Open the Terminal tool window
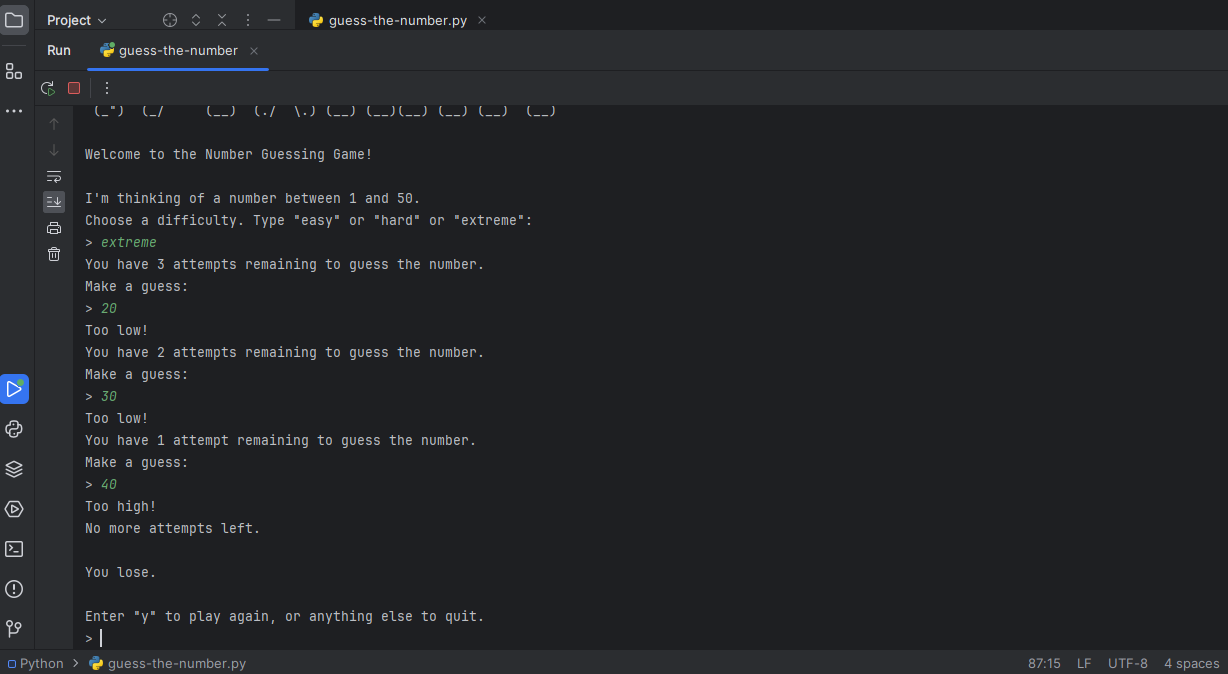This screenshot has height=674, width=1228. coord(14,549)
